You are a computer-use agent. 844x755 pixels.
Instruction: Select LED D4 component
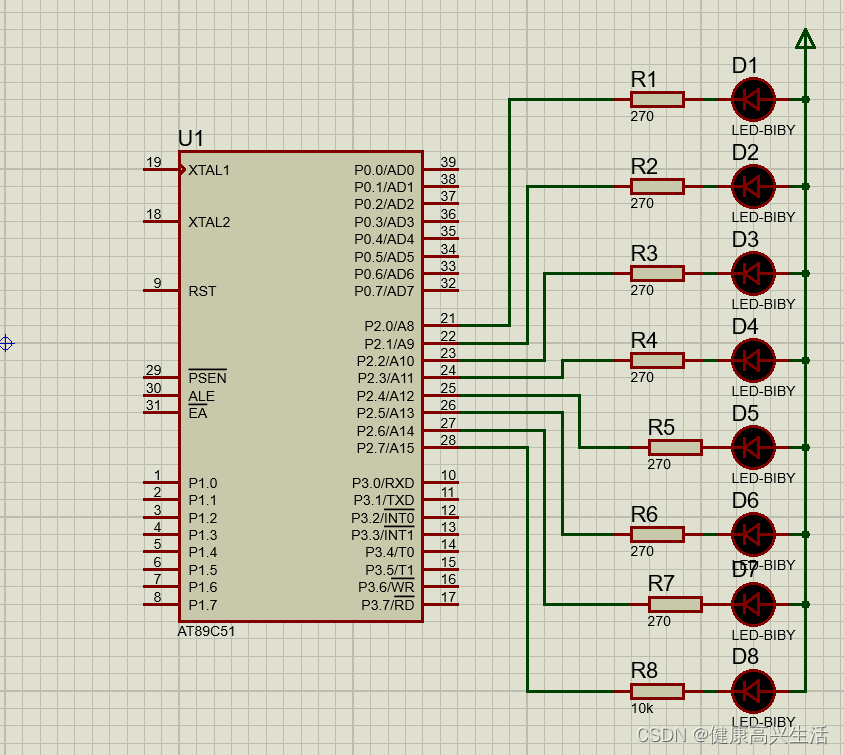(x=753, y=361)
